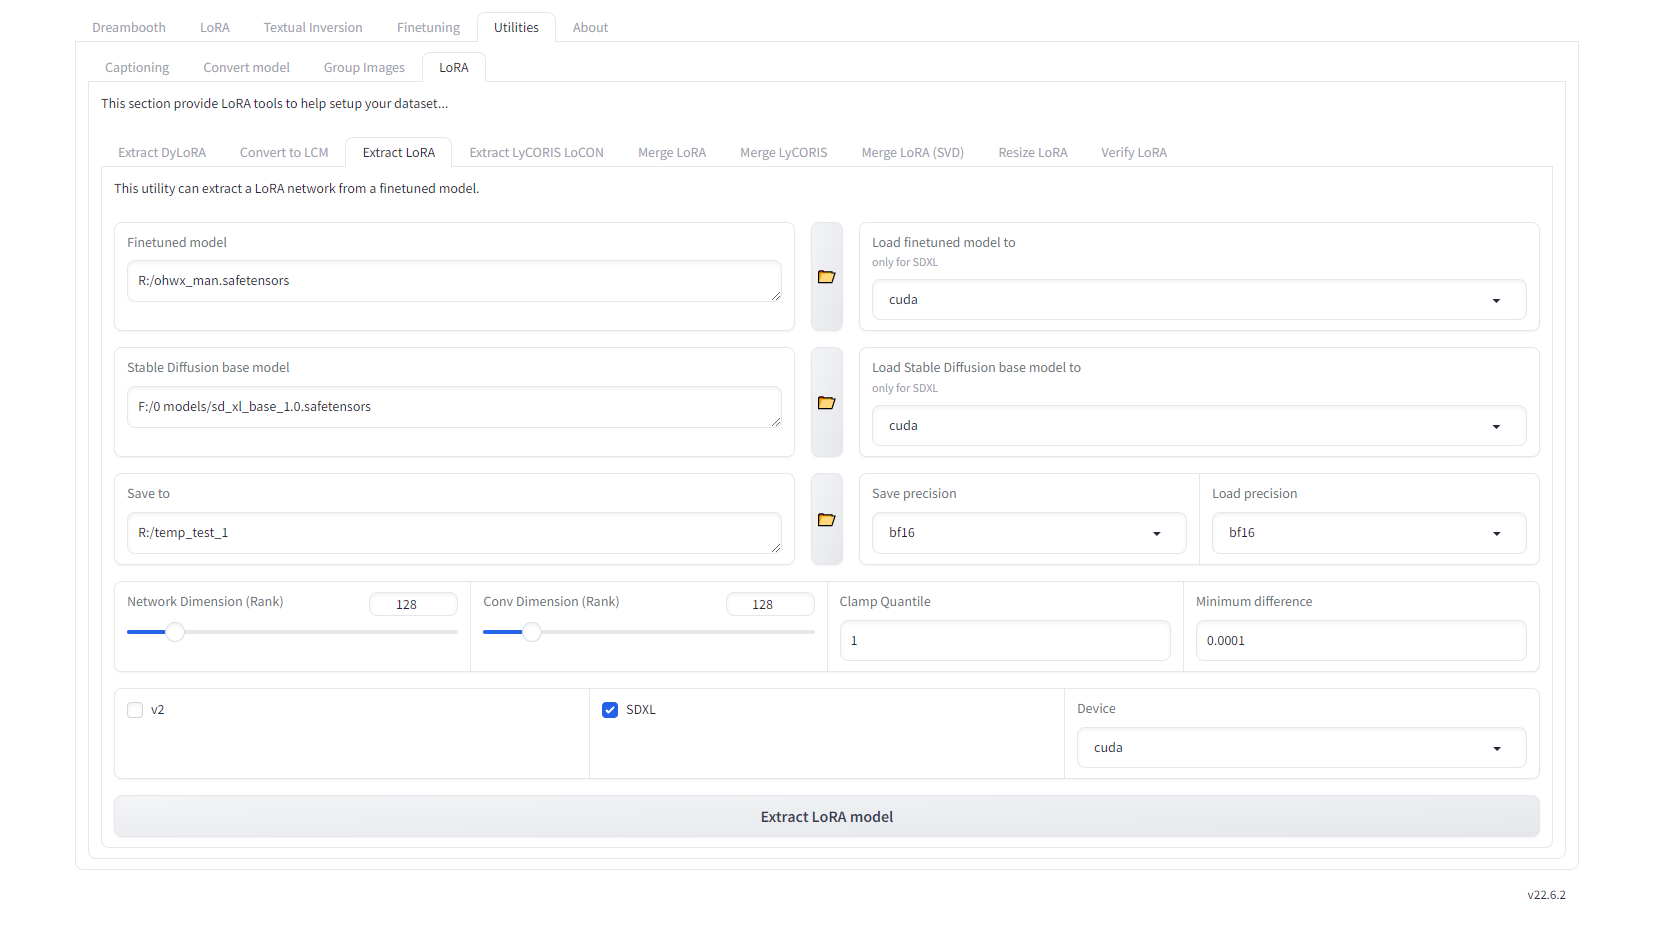Select the Extract LoRA tab
The width and height of the screenshot is (1665, 943).
(x=399, y=153)
